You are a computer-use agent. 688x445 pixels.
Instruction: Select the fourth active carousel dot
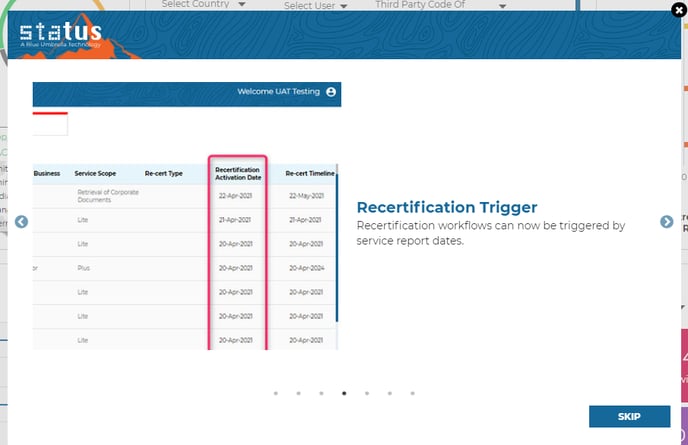(x=344, y=393)
